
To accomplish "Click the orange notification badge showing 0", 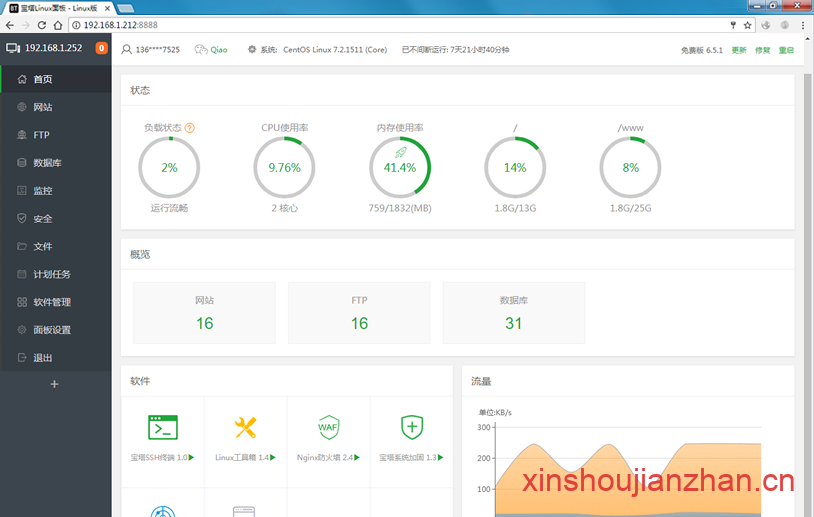I will (102, 48).
